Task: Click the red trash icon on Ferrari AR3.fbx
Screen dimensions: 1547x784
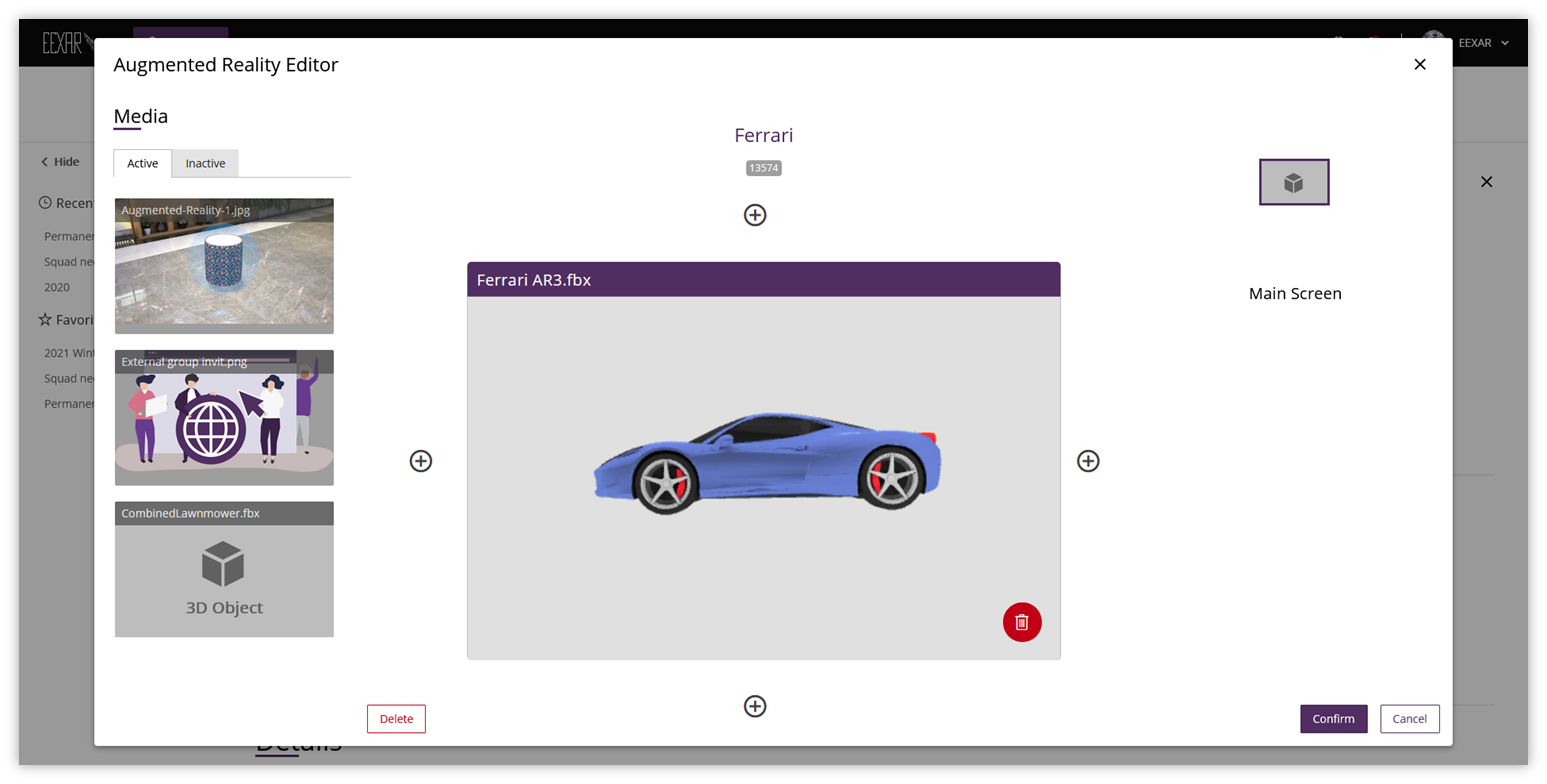Action: [x=1022, y=622]
